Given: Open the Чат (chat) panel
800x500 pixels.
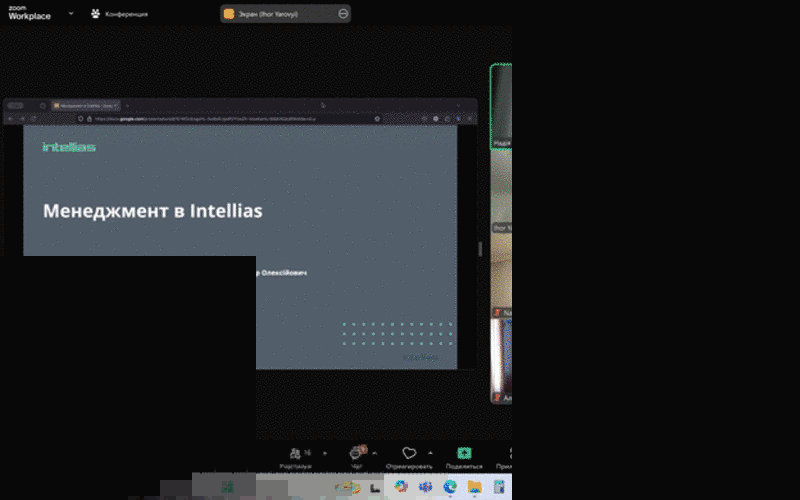Looking at the screenshot, I should [356, 456].
